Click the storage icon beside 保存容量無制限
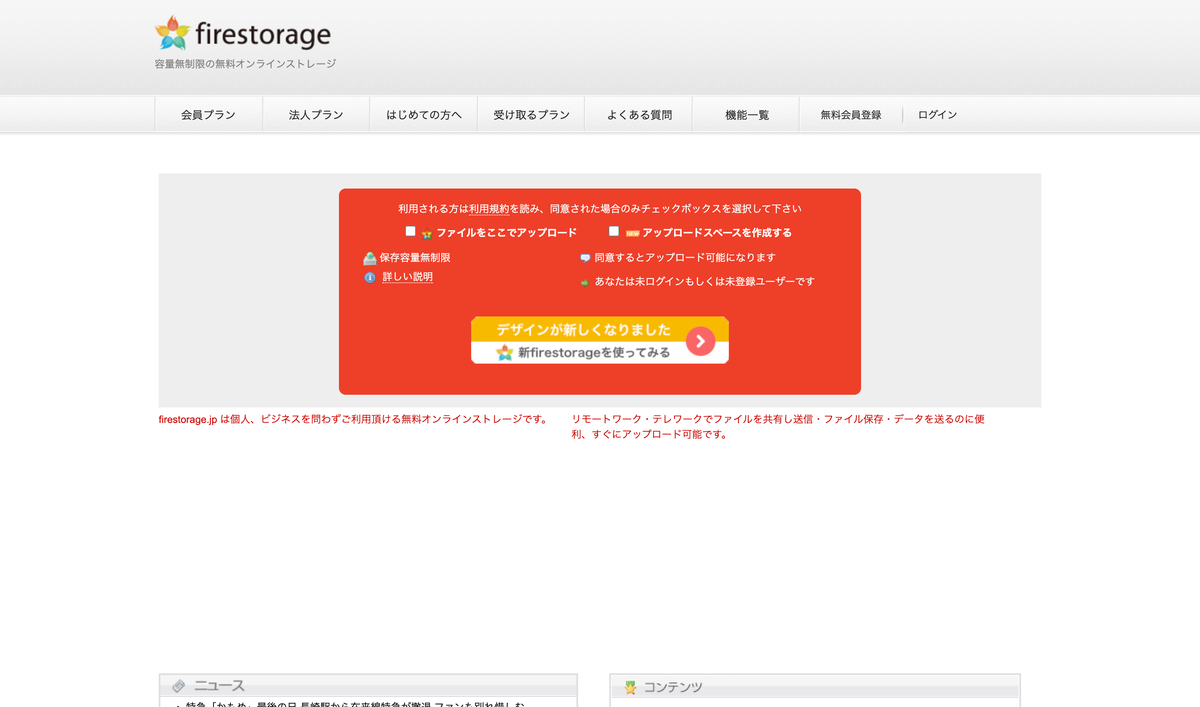The image size is (1200, 707). point(370,258)
